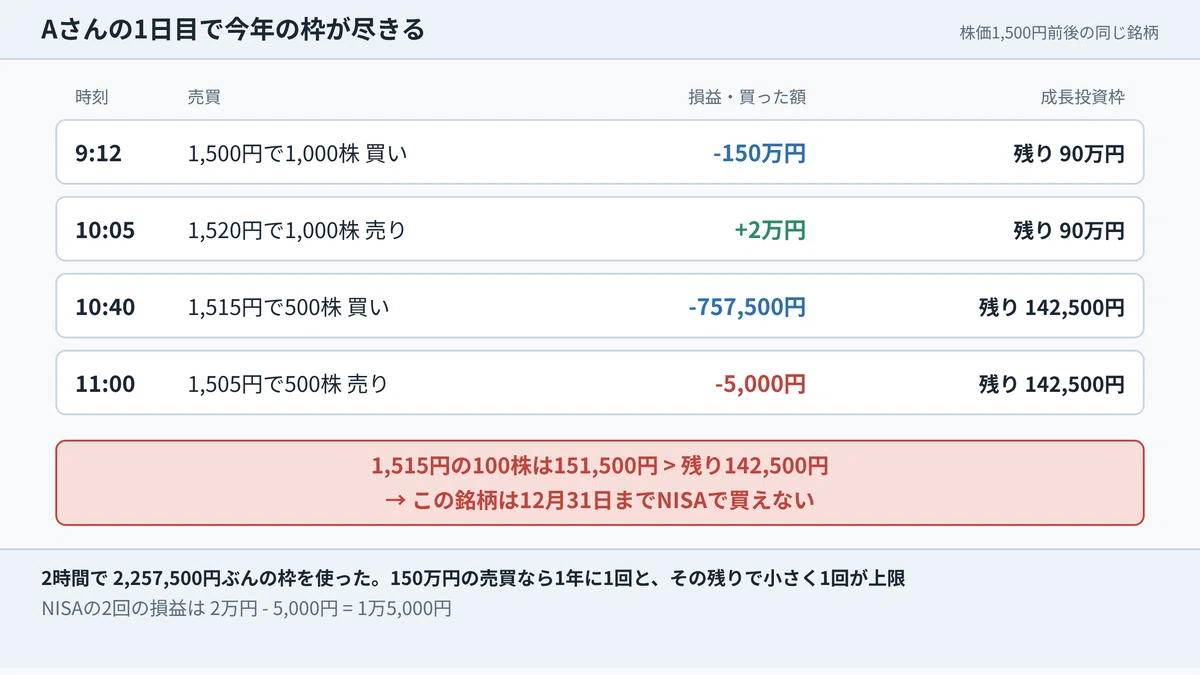
Task: Click the -757,500円 amount
Action: (747, 308)
